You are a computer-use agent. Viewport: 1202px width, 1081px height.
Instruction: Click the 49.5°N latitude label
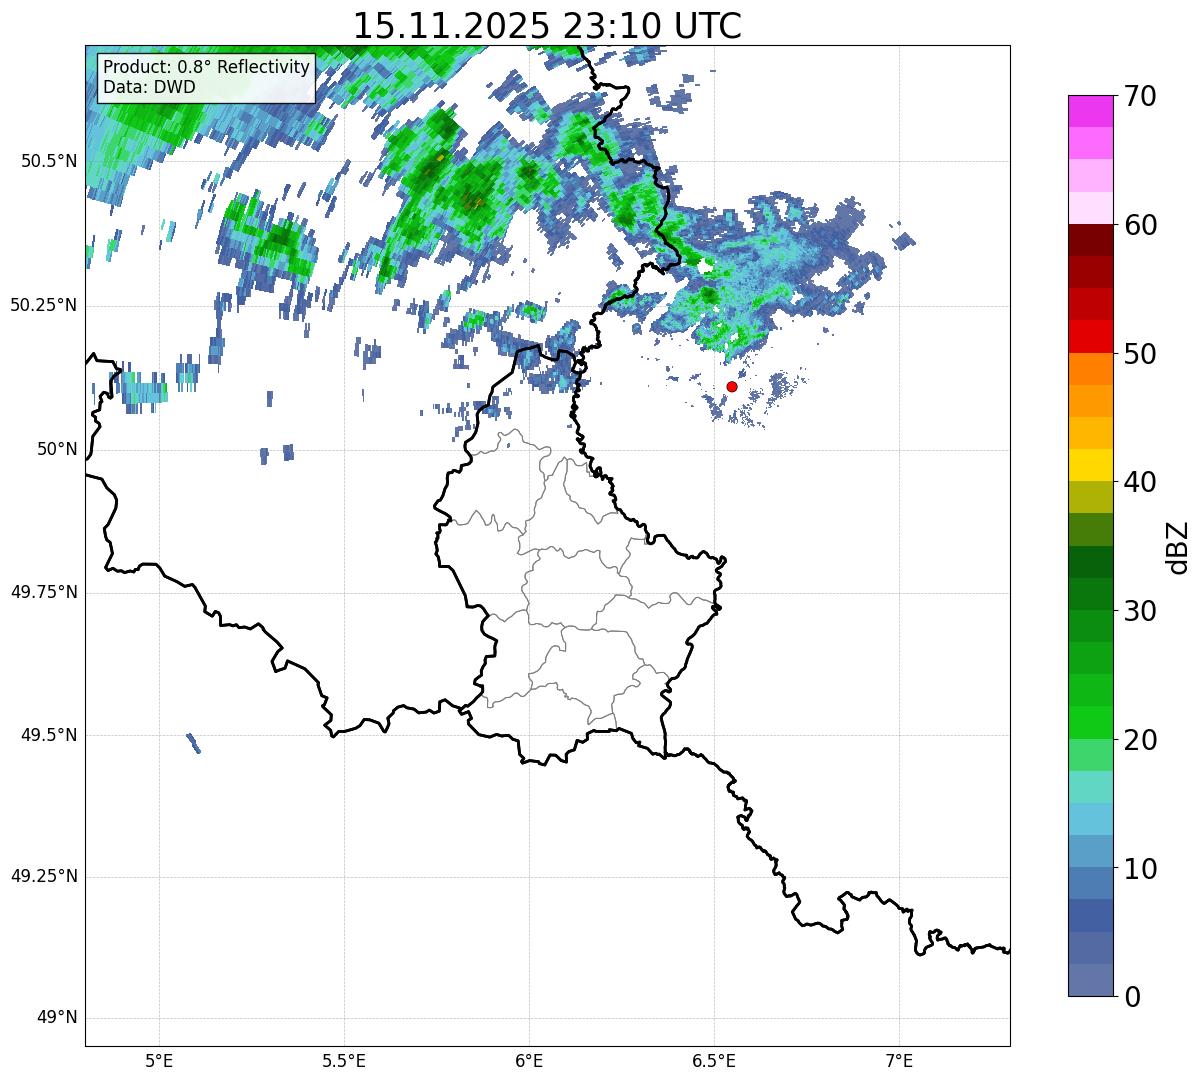[49, 735]
